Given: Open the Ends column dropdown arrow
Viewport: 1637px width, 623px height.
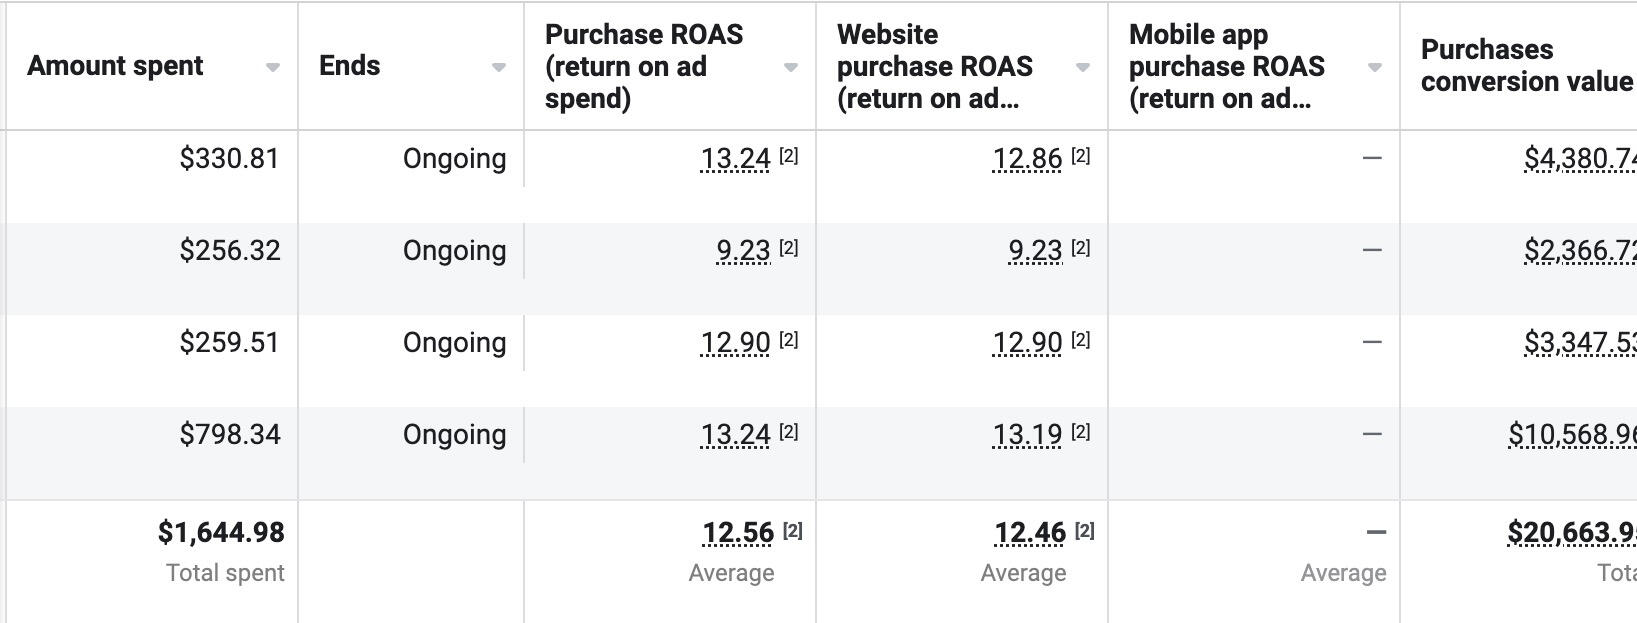Looking at the screenshot, I should coord(498,68).
